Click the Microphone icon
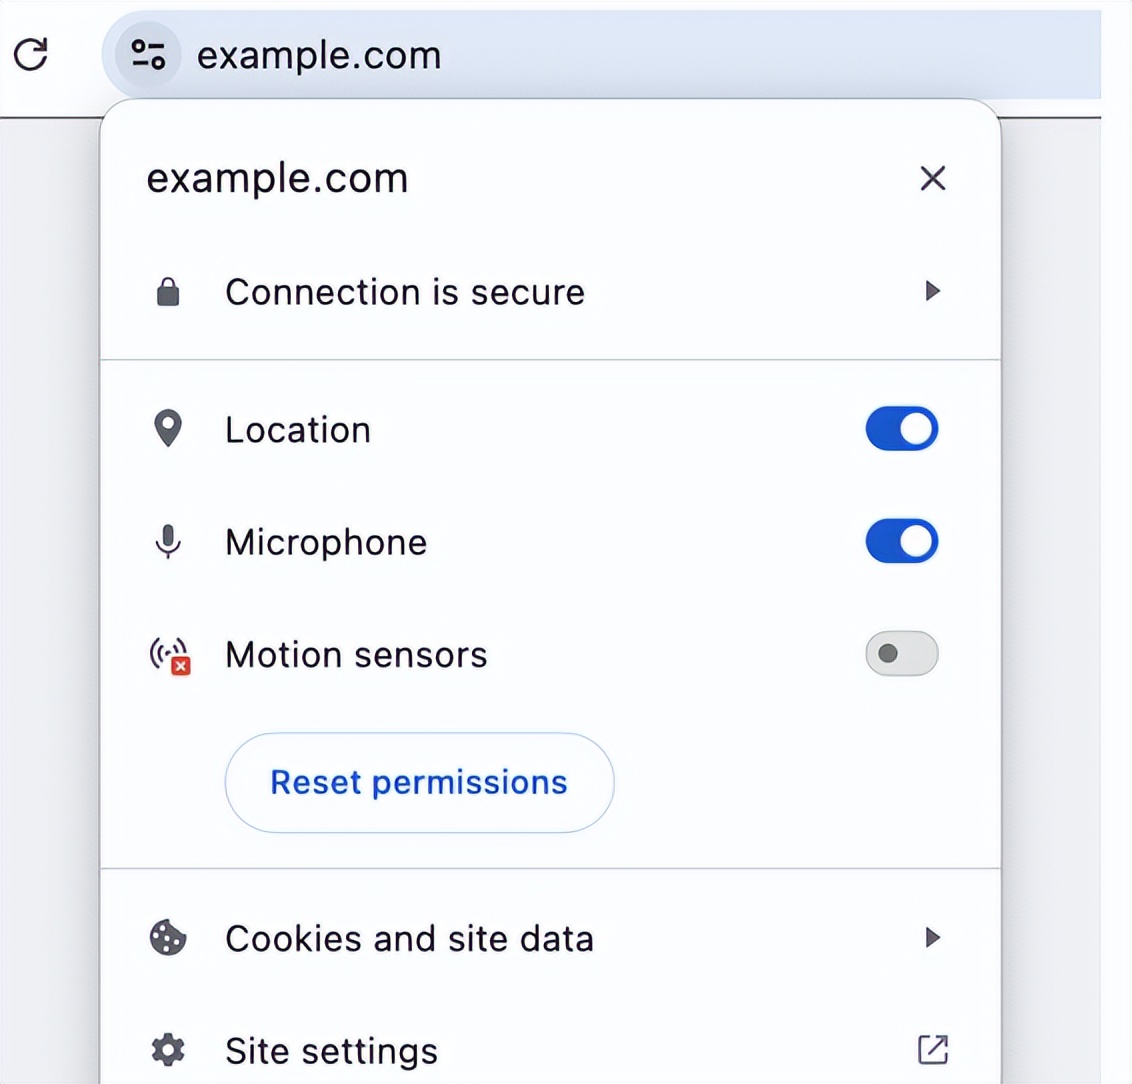Image resolution: width=1132 pixels, height=1084 pixels. coord(167,541)
